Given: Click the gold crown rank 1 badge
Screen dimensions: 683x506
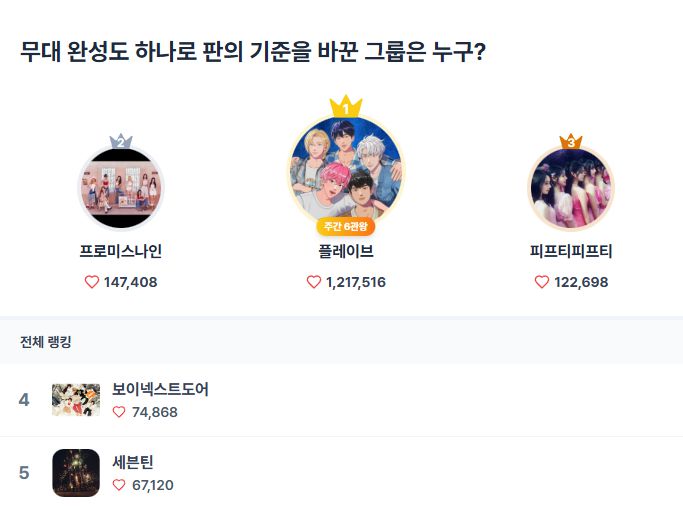Looking at the screenshot, I should (345, 106).
